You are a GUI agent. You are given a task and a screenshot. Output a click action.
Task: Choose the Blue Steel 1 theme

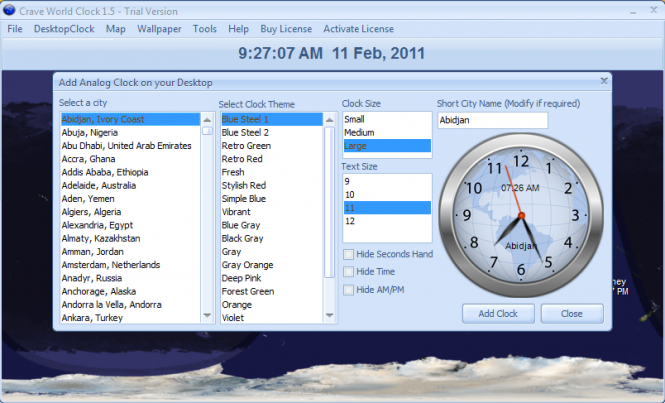pyautogui.click(x=271, y=119)
